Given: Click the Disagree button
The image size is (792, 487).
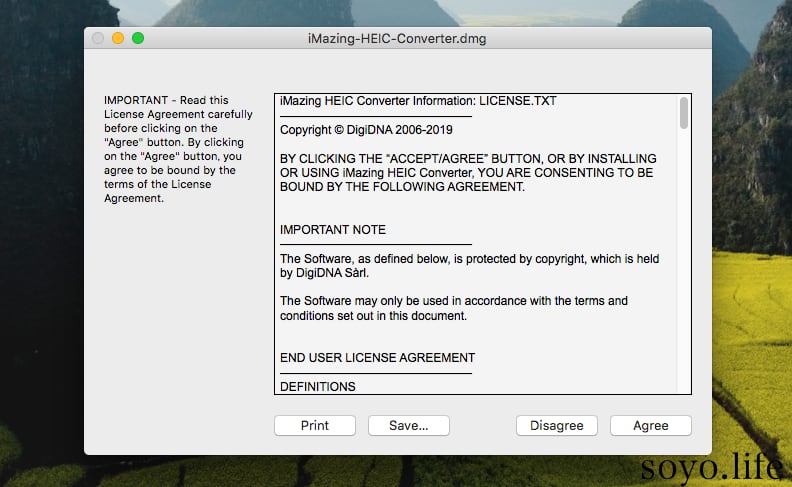Looking at the screenshot, I should click(x=557, y=425).
